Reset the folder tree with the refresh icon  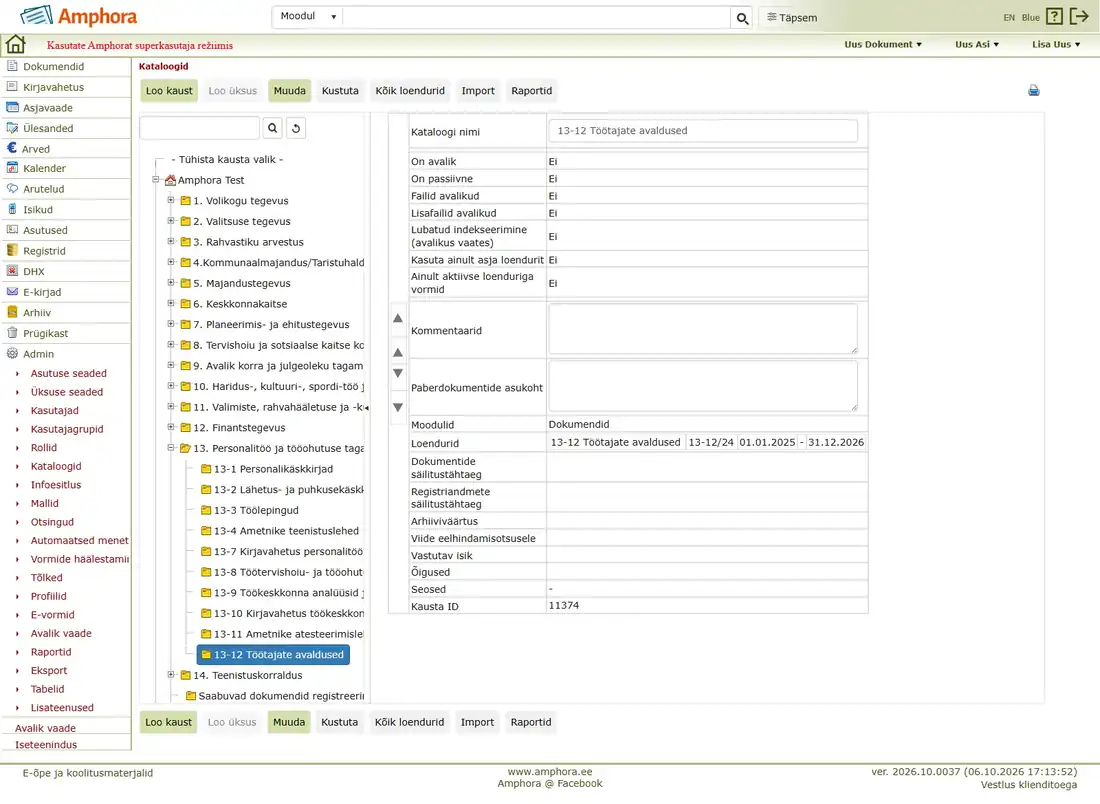click(x=296, y=128)
